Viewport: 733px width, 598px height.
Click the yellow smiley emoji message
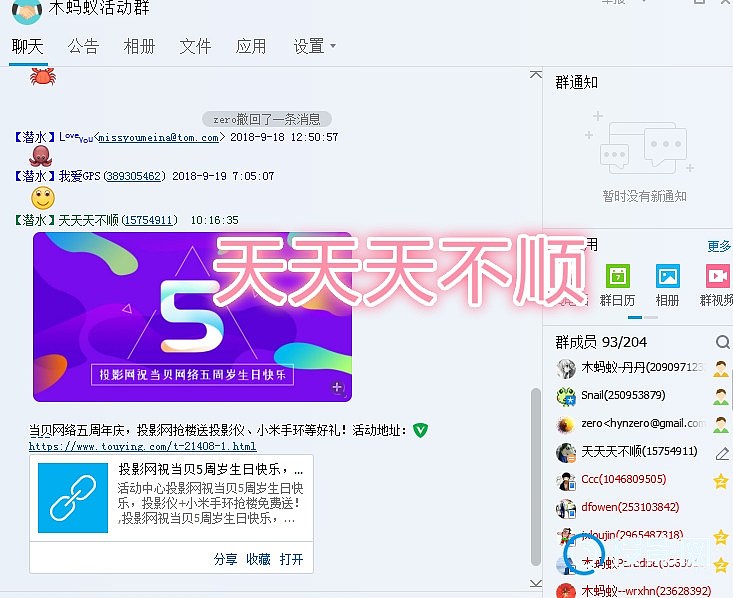tap(43, 198)
